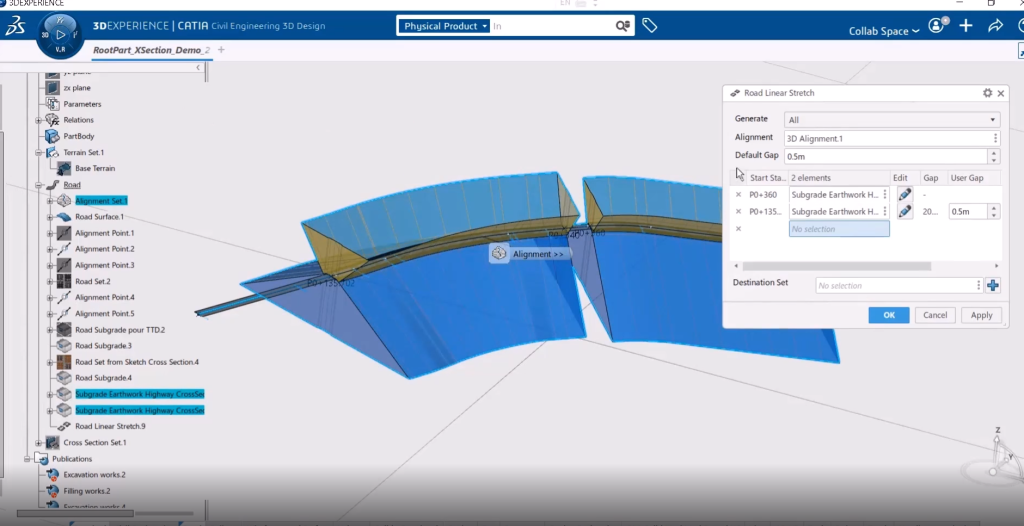
Task: Open the Physical Product search filter dropdown
Action: (x=443, y=26)
